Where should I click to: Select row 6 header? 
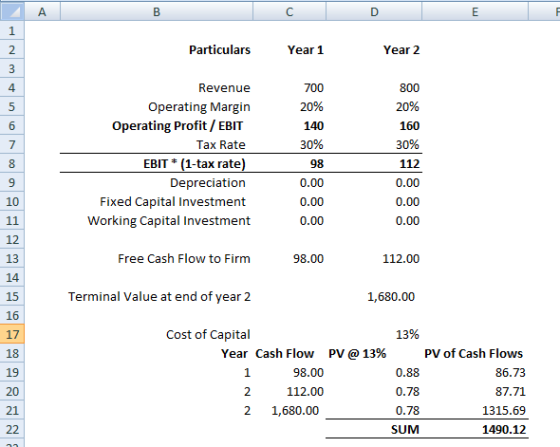point(12,126)
